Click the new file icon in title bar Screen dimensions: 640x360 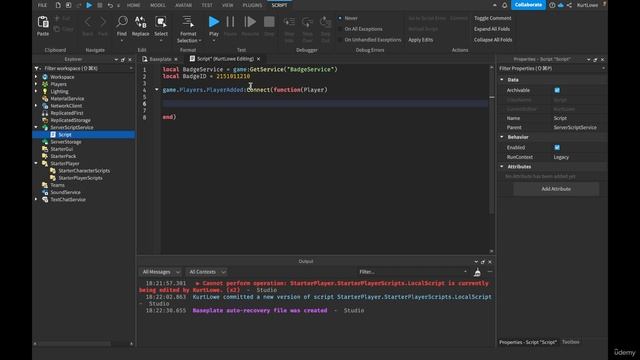[x=58, y=5]
